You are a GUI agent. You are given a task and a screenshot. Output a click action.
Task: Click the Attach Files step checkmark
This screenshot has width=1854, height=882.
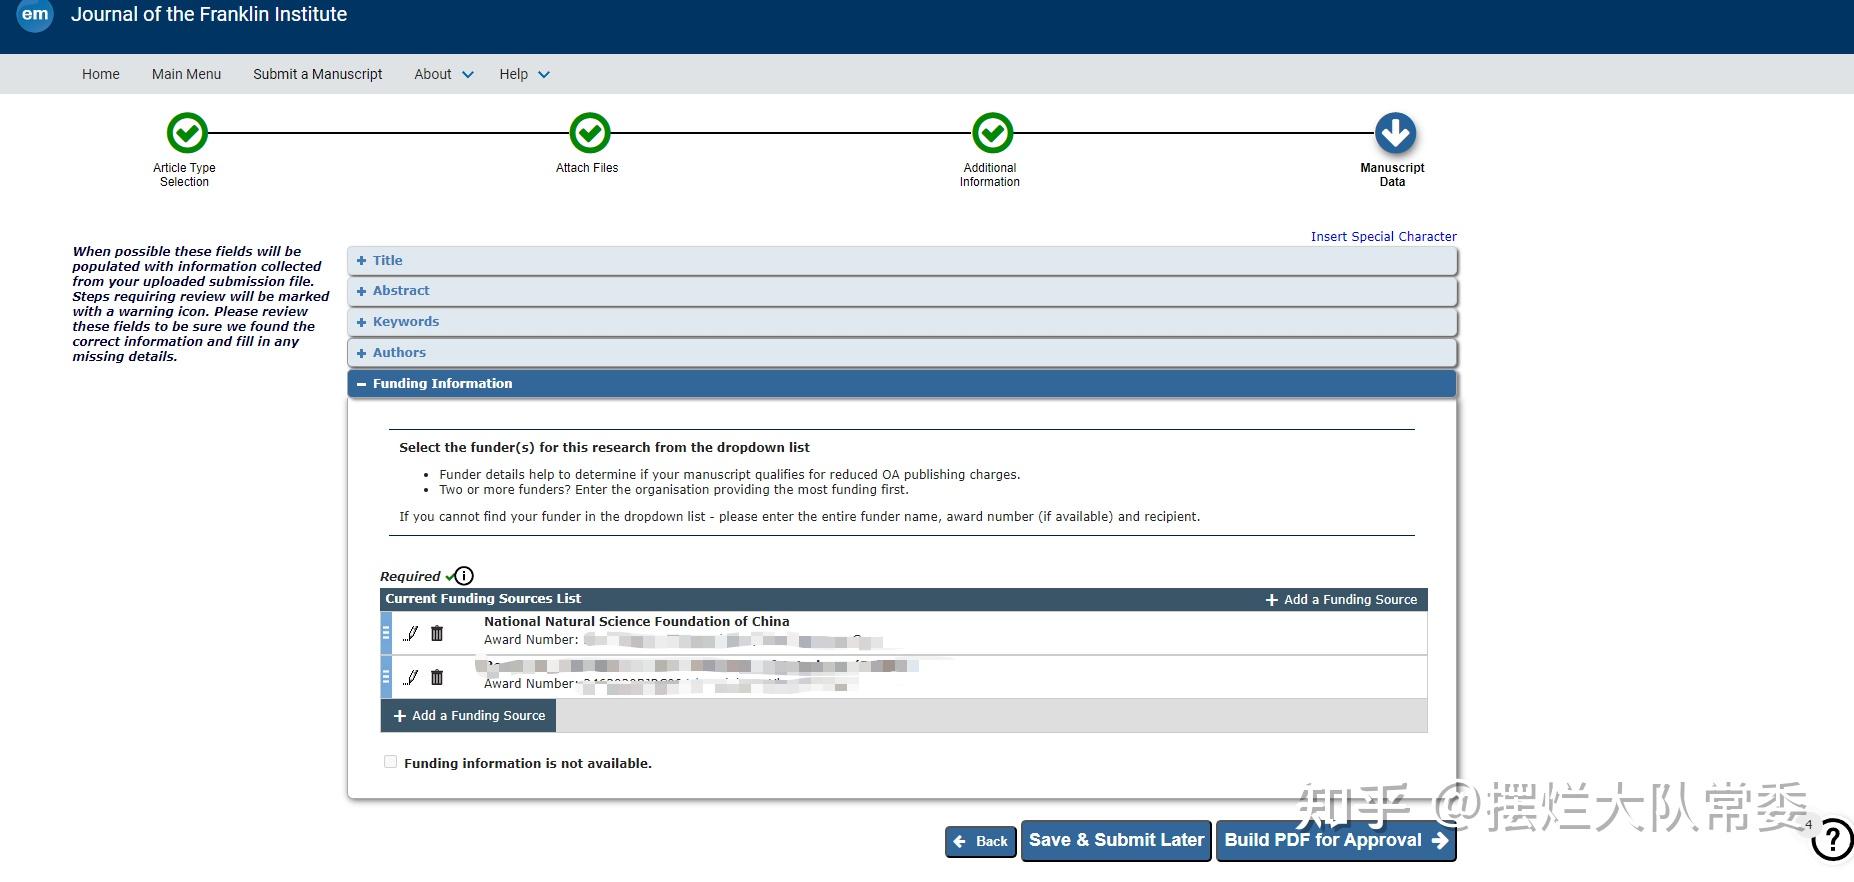point(590,132)
